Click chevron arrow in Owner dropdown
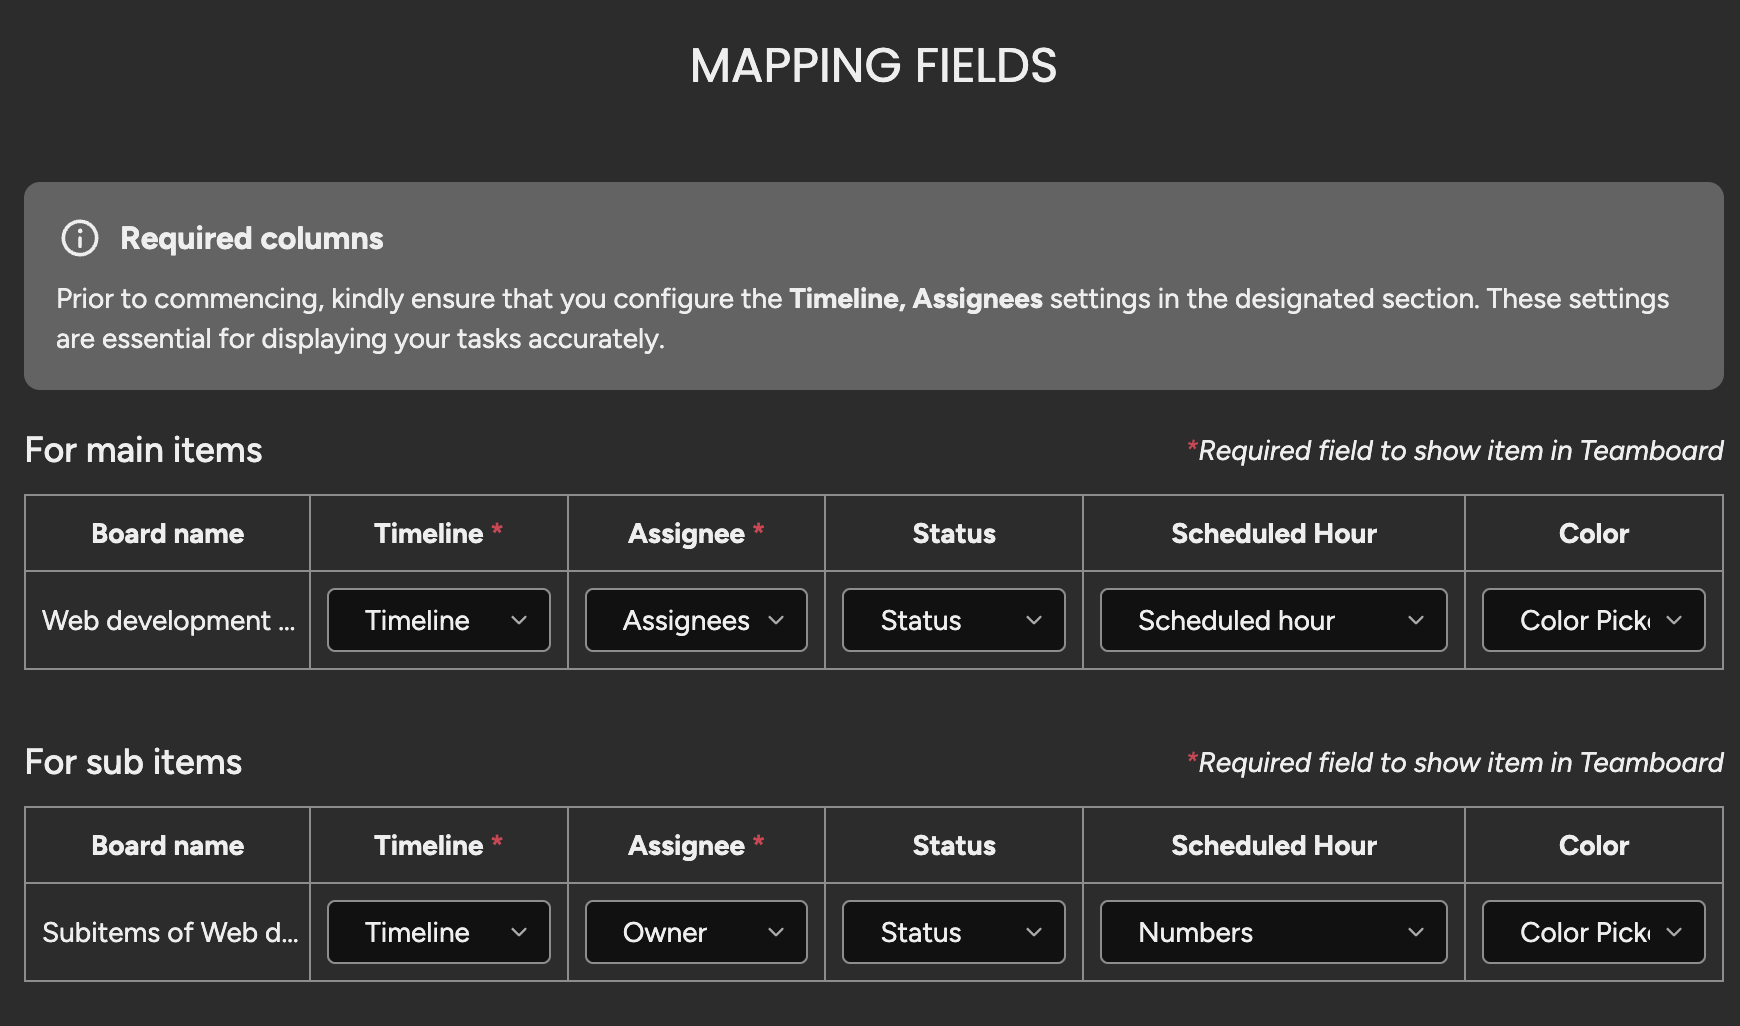 (x=776, y=932)
